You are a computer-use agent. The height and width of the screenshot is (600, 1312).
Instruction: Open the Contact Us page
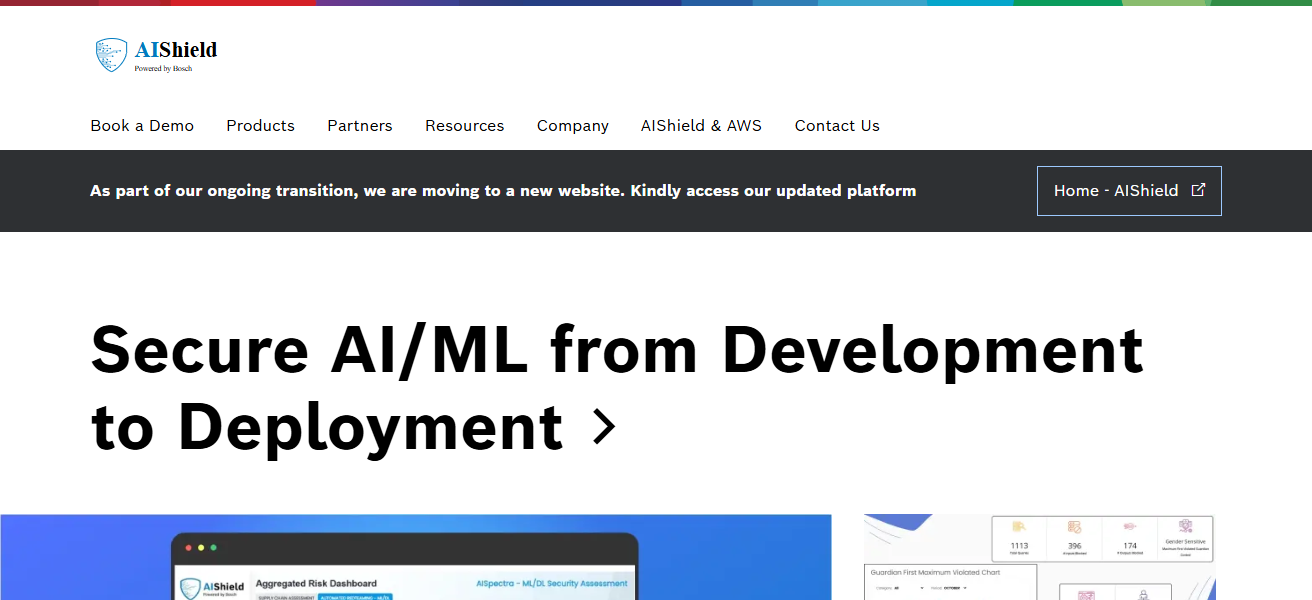pos(837,126)
